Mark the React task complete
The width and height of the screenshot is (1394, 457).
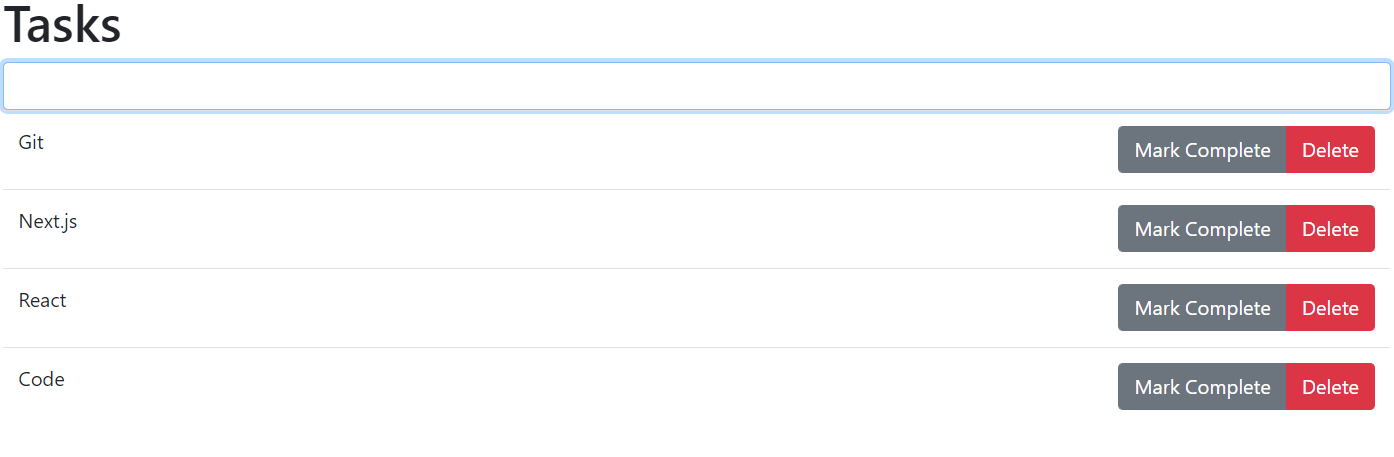point(1202,308)
